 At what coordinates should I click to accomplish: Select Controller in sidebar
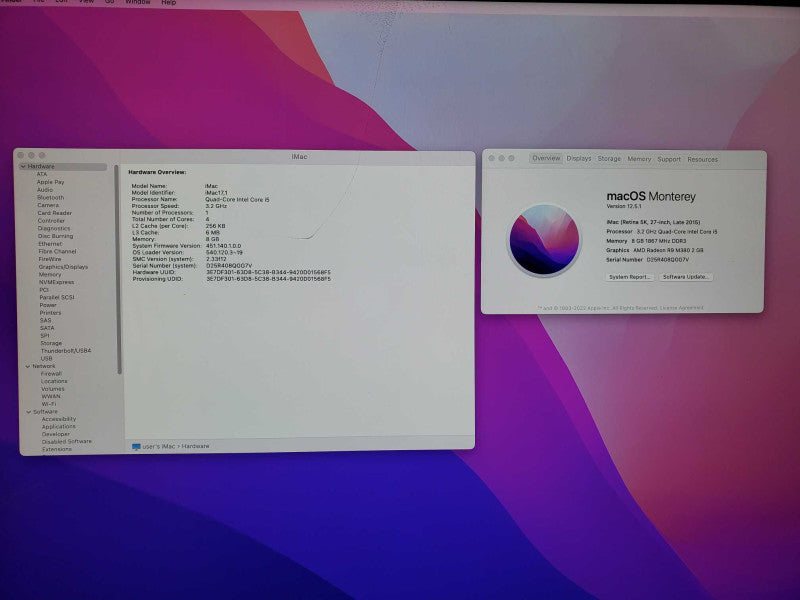click(51, 221)
